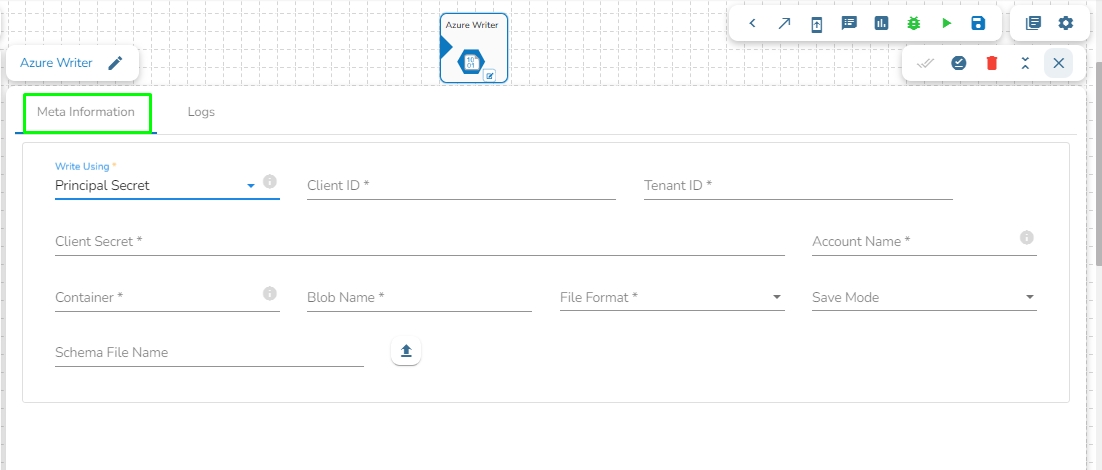Select the Azure Writer node on canvas
Viewport: 1102px width, 470px height.
[x=474, y=48]
